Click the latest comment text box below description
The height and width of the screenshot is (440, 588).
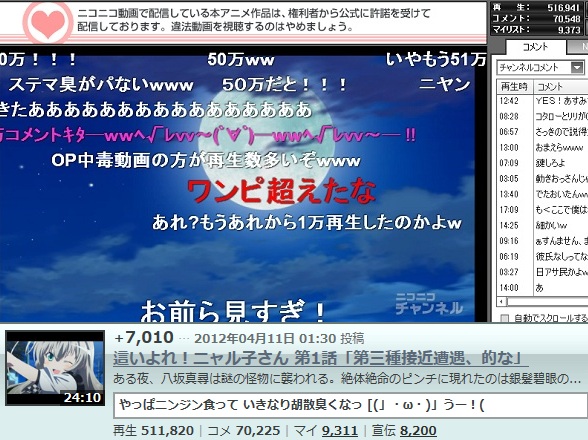(350, 405)
